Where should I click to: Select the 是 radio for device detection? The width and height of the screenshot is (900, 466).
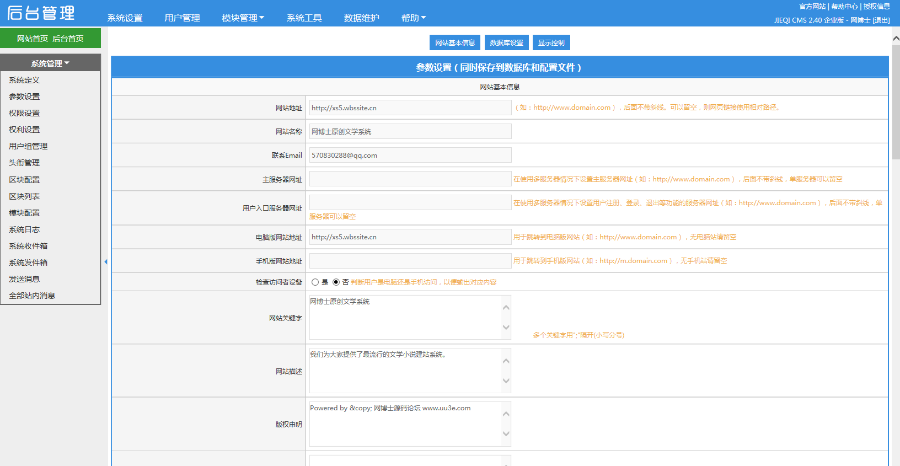click(315, 282)
